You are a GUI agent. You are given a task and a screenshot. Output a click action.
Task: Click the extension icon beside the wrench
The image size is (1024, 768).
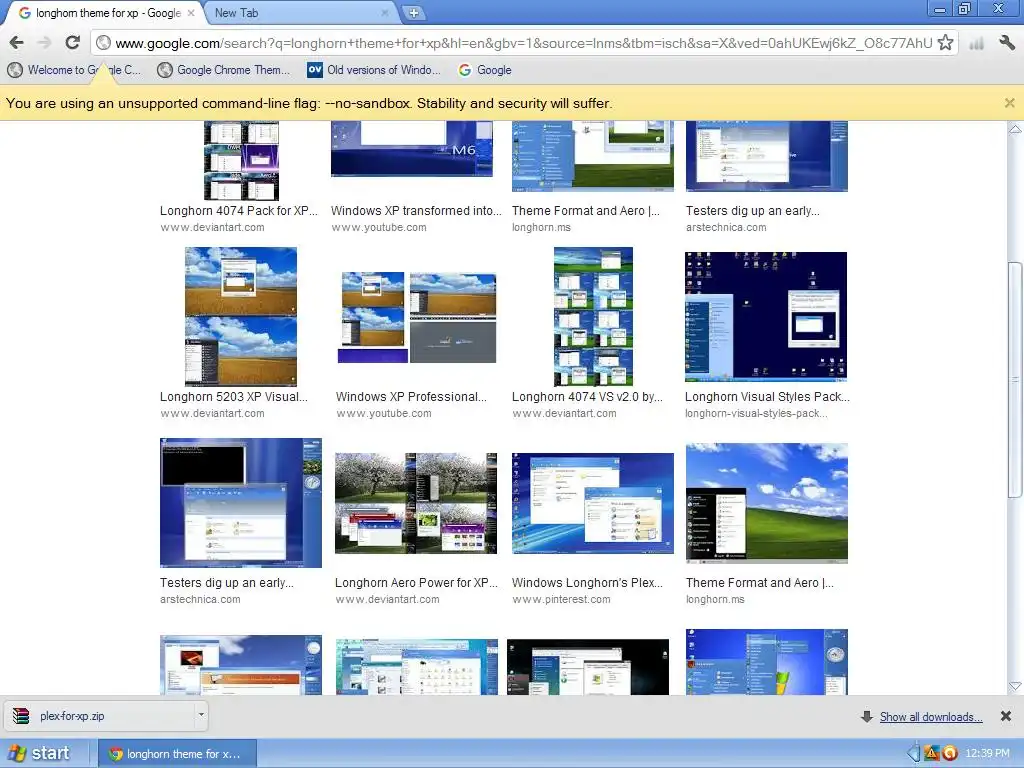click(976, 44)
